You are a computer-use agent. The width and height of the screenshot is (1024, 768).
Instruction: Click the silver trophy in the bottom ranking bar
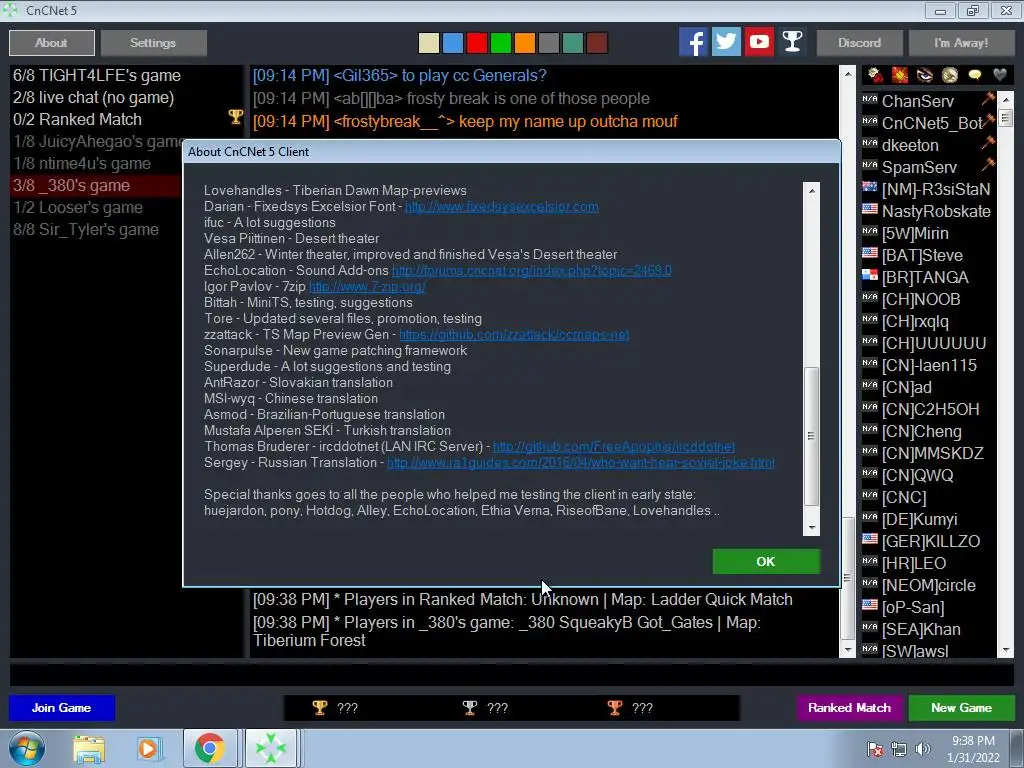(470, 708)
